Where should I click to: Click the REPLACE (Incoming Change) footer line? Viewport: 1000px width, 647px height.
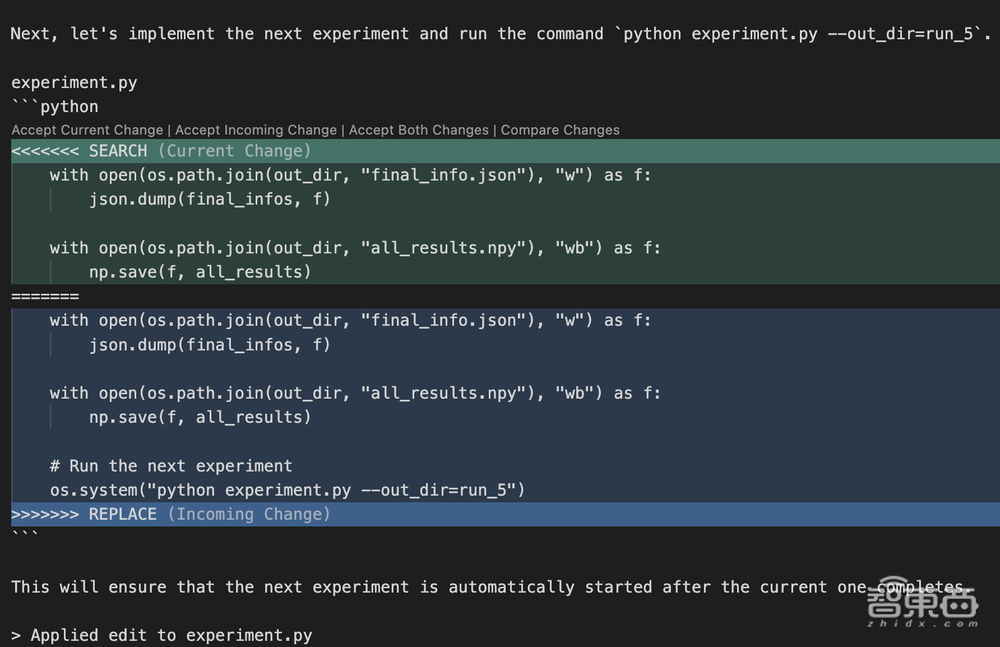[170, 514]
